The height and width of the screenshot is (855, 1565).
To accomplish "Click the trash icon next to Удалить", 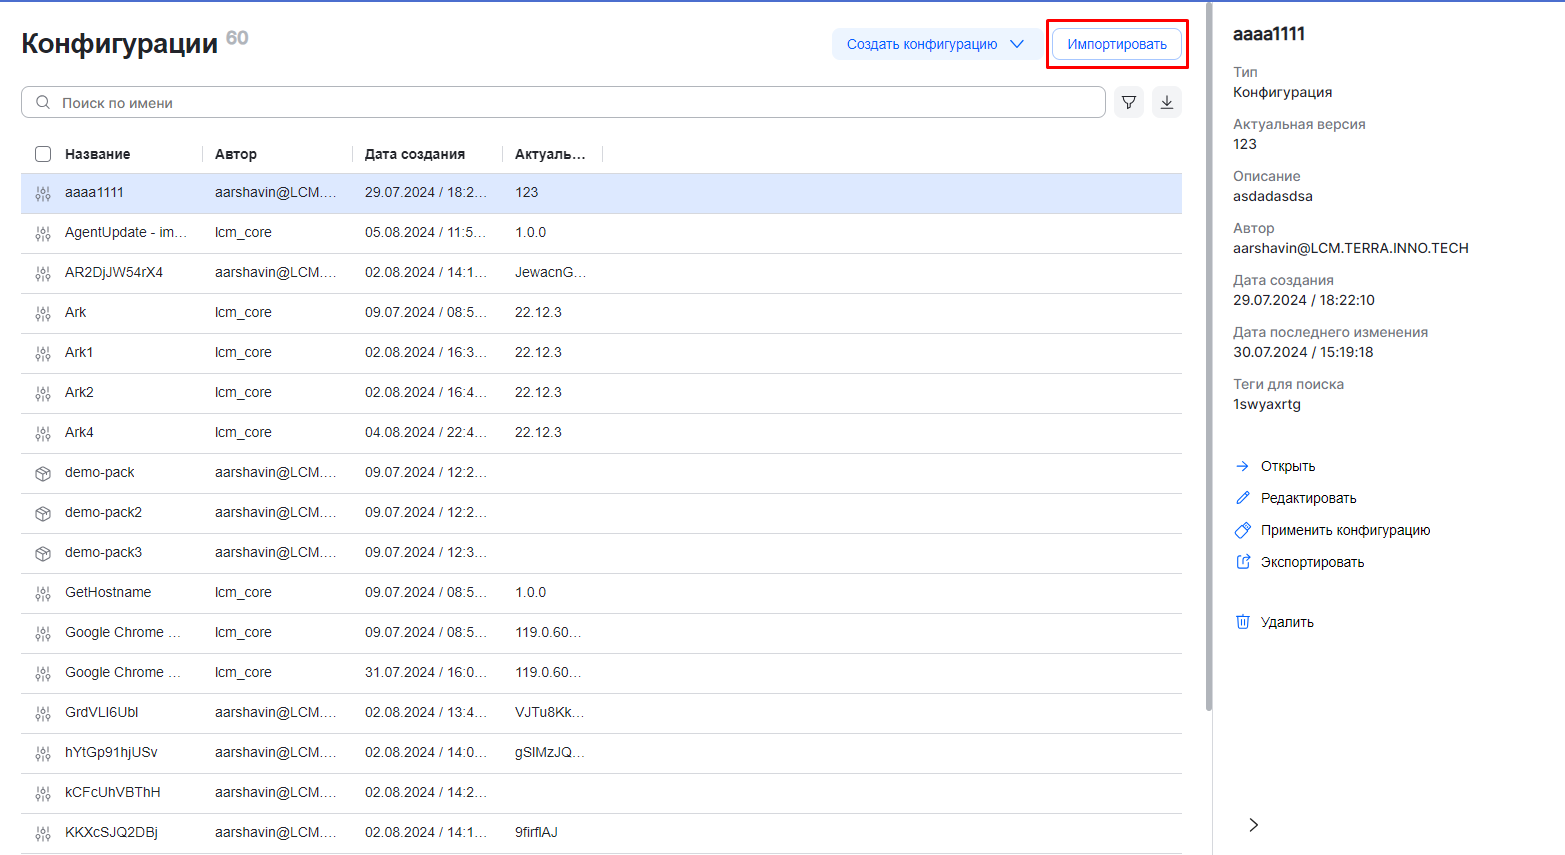I will [1243, 622].
